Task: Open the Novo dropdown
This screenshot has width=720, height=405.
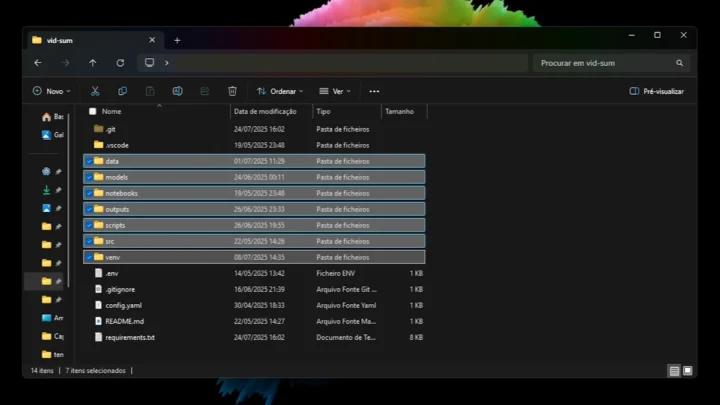Action: click(51, 91)
